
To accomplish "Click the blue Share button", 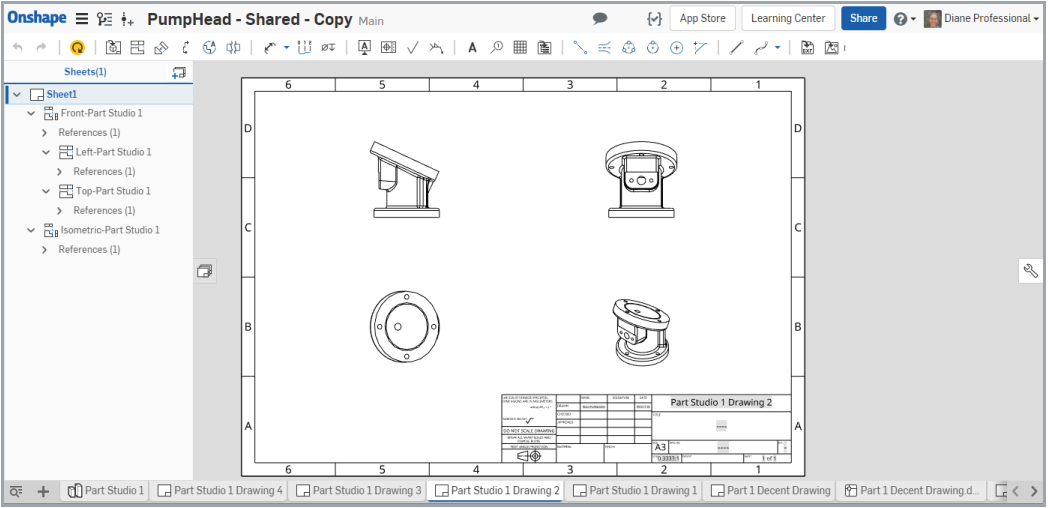I will 862,18.
